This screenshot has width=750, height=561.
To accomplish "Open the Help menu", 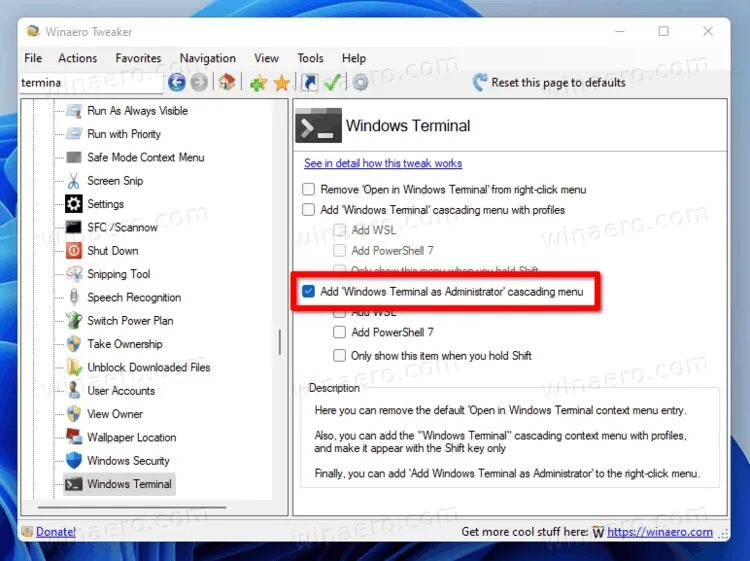I will click(x=354, y=58).
